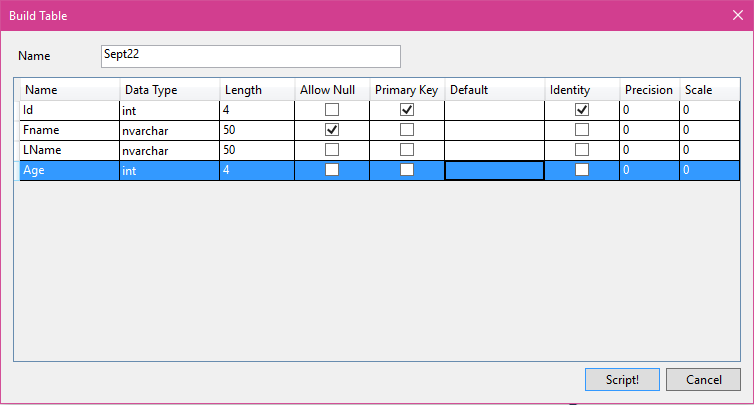
Task: Click the Identity column header
Action: pos(582,90)
